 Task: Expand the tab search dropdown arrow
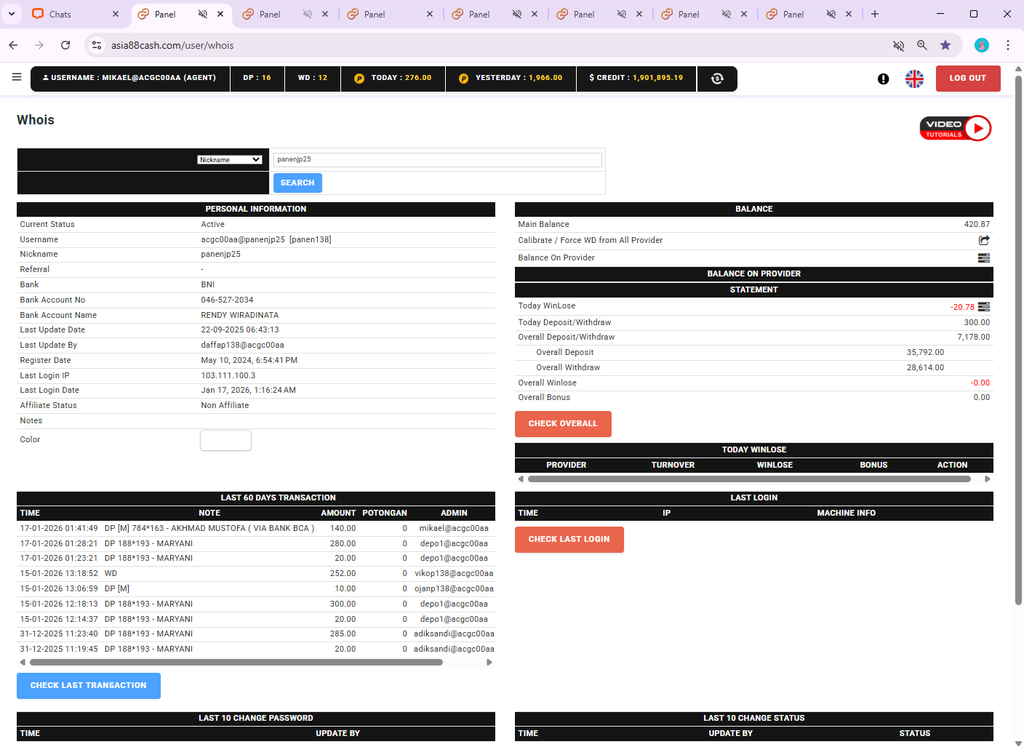click(12, 14)
